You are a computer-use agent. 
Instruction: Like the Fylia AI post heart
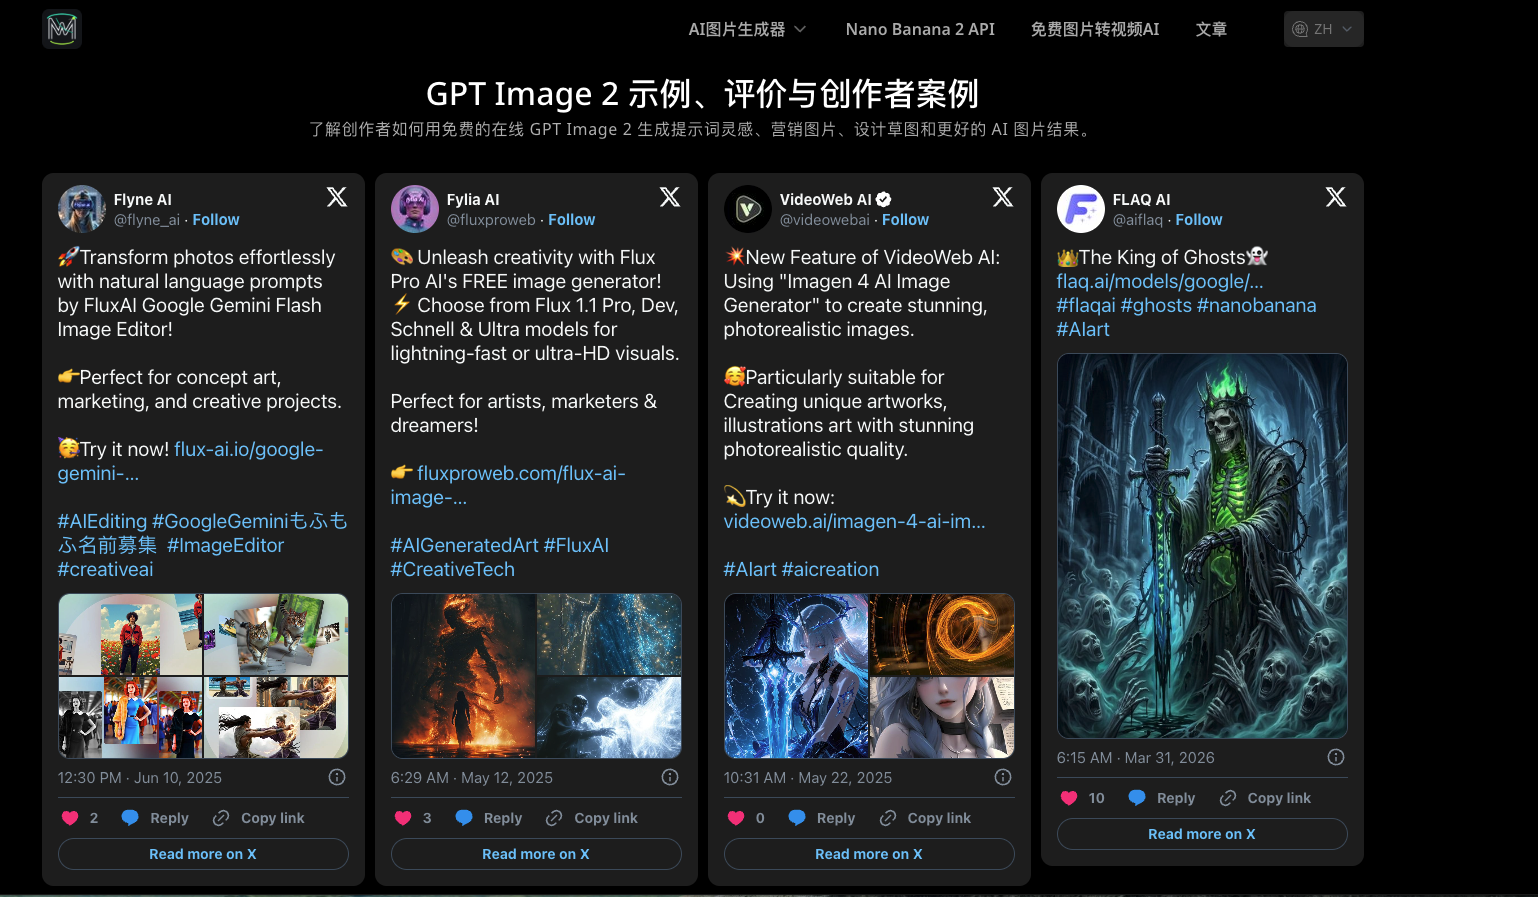403,818
